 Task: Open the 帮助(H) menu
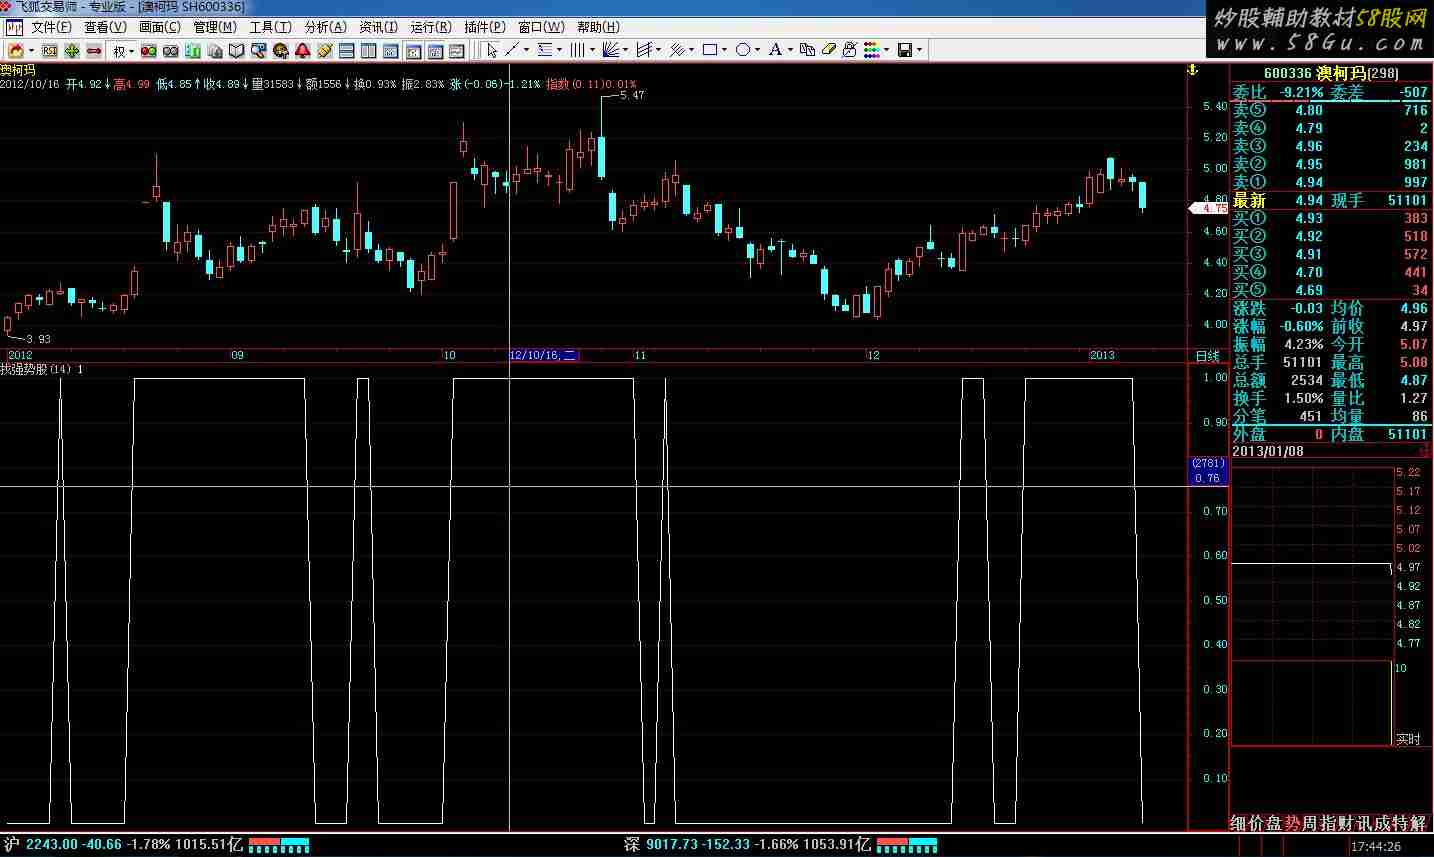(x=598, y=27)
